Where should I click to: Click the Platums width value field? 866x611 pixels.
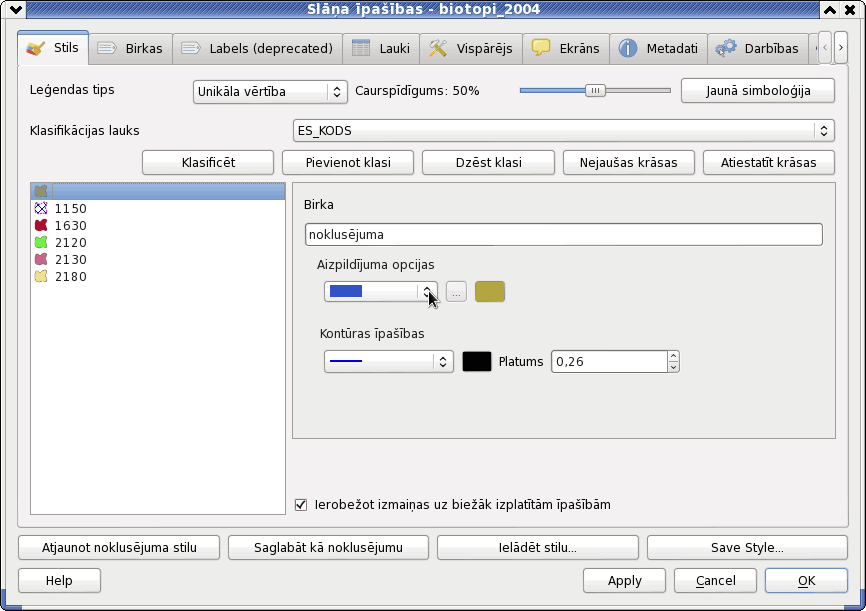coord(610,361)
